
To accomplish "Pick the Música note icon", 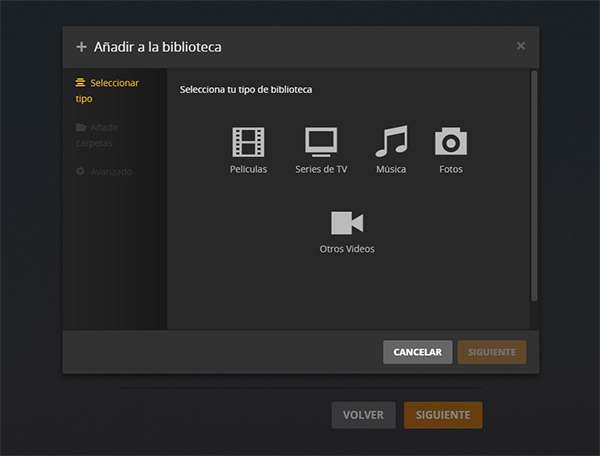I will point(391,143).
